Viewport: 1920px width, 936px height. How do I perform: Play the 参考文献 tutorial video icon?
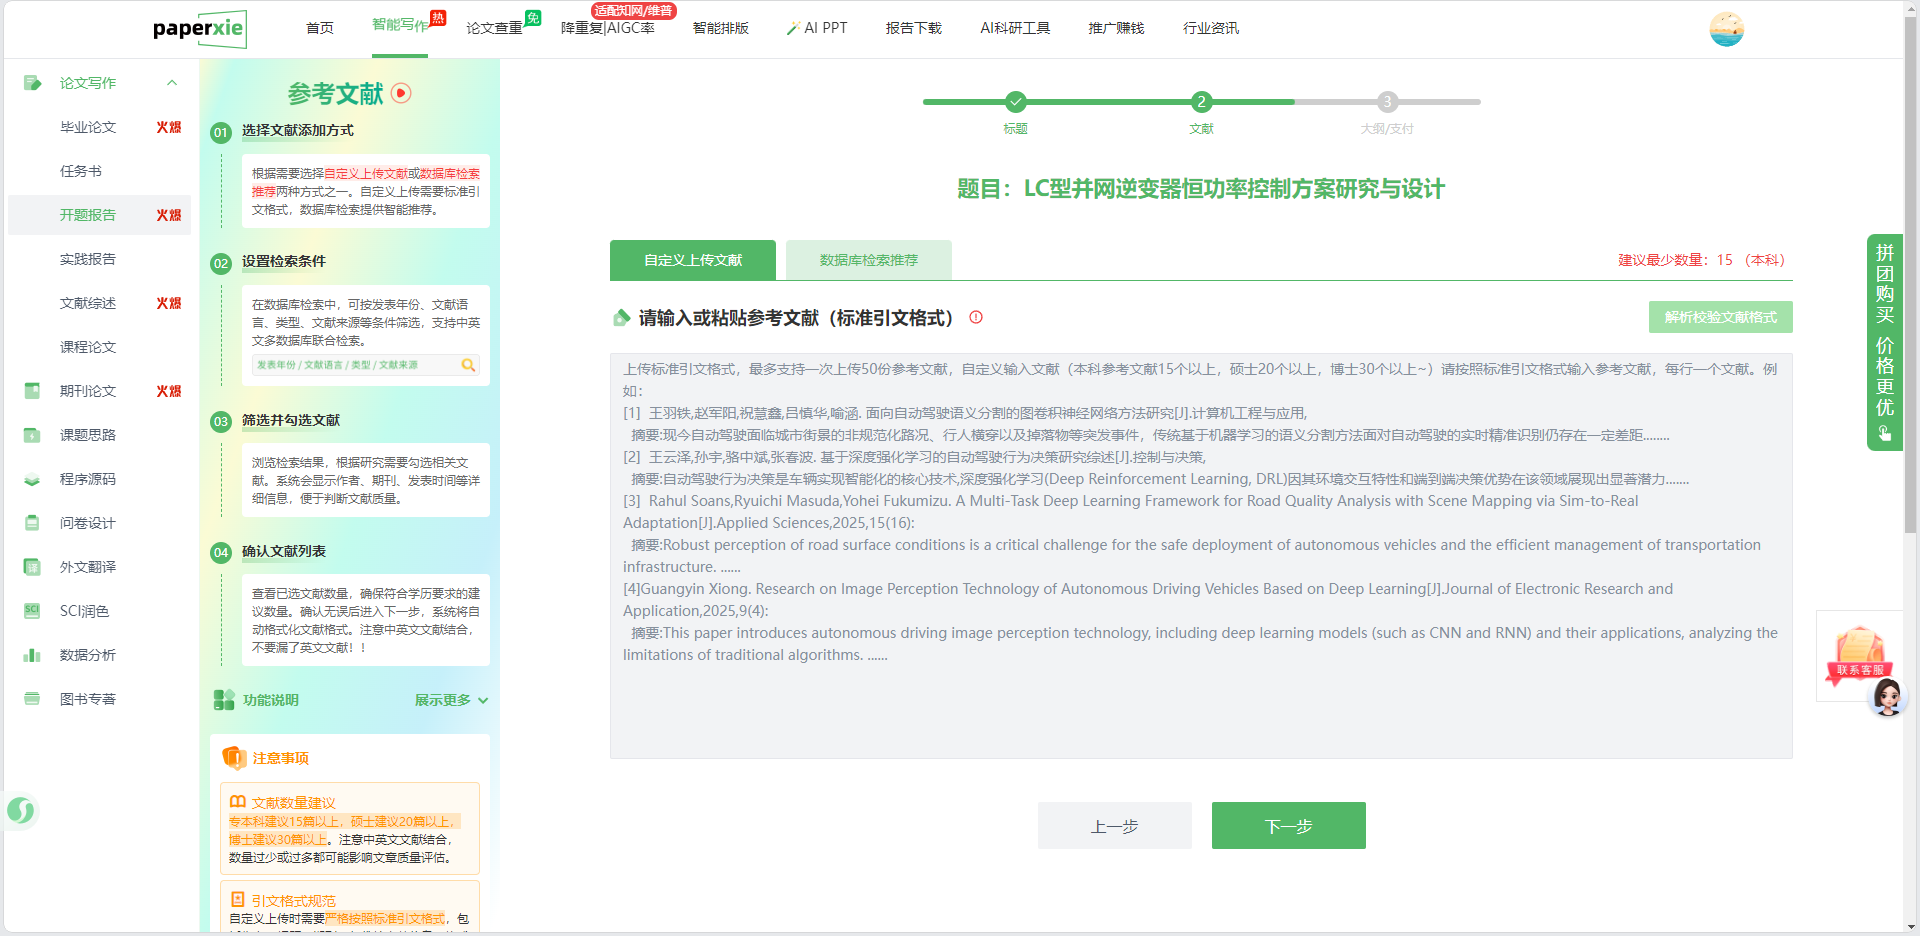(x=401, y=93)
